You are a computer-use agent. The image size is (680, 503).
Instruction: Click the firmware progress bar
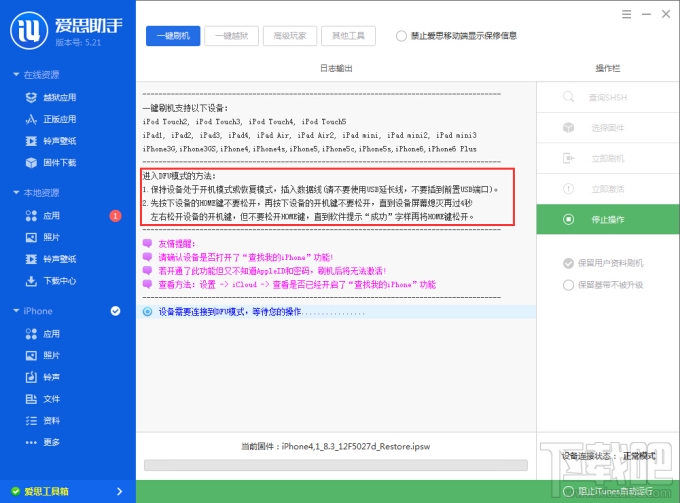336,465
